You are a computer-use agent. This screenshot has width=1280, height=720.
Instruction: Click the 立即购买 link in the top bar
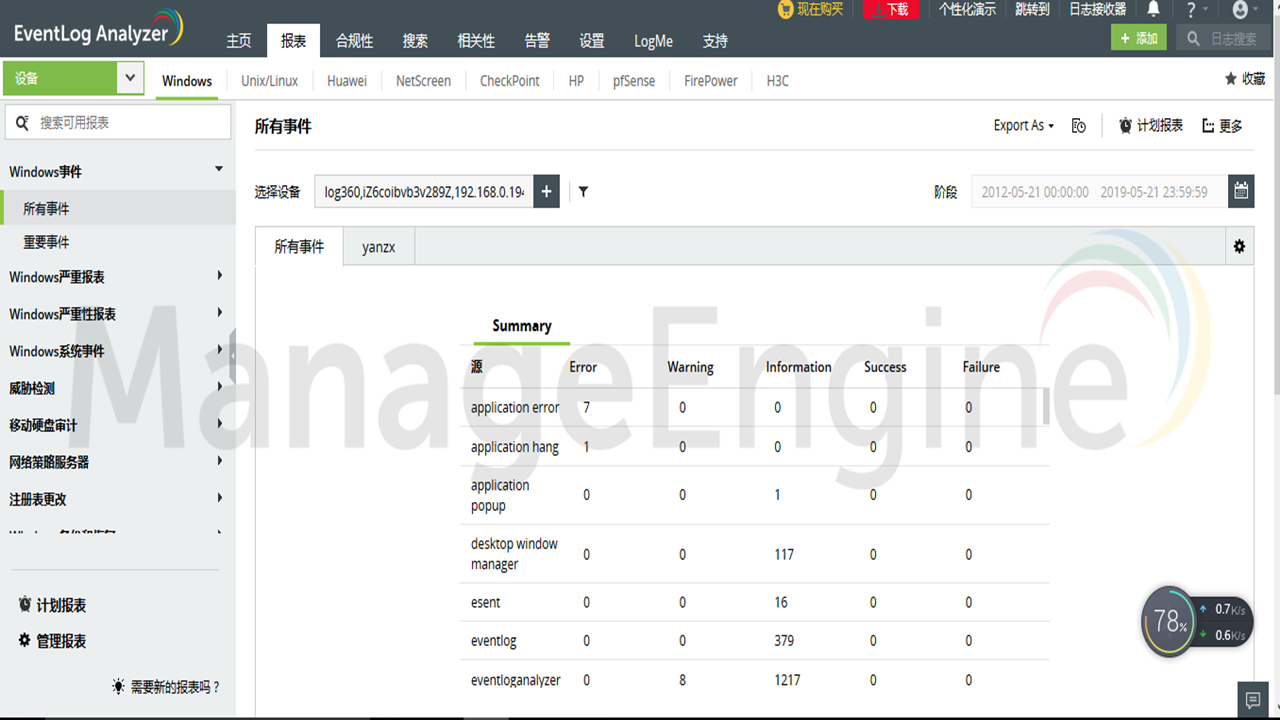[x=820, y=10]
